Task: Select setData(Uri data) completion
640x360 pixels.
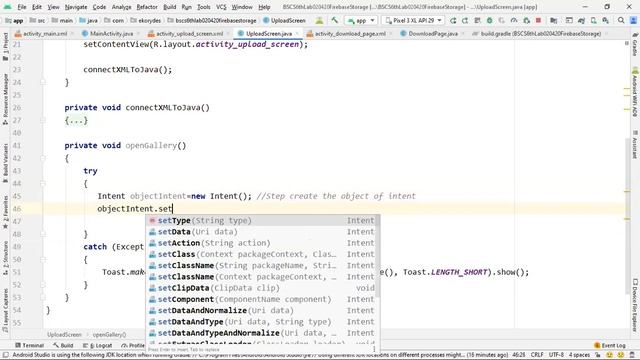Action: tap(262, 232)
